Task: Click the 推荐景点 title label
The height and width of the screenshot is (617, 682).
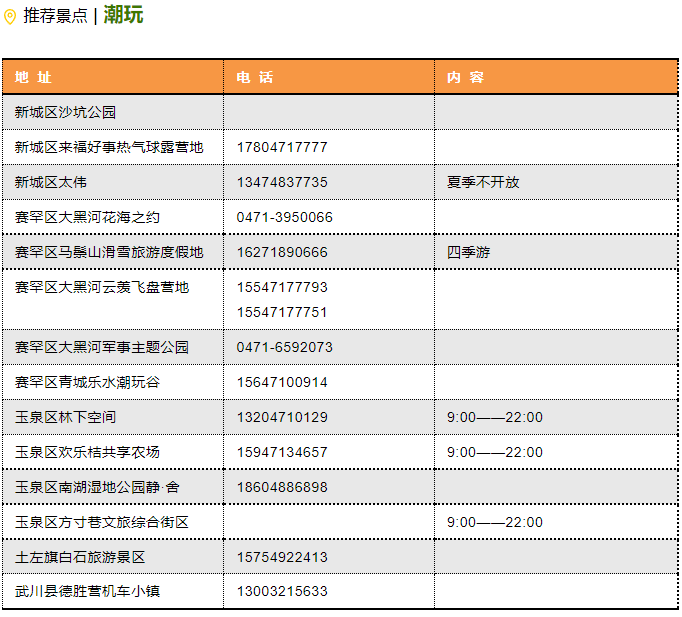Action: [55, 16]
